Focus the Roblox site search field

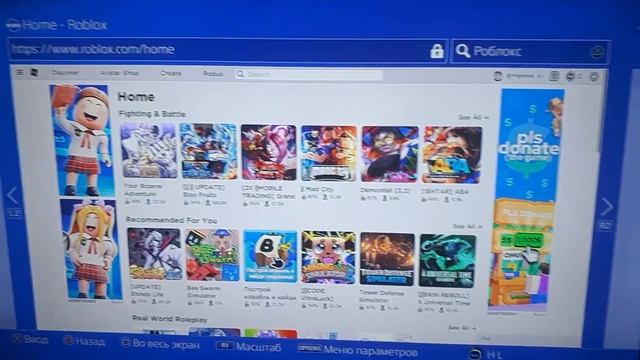309,74
